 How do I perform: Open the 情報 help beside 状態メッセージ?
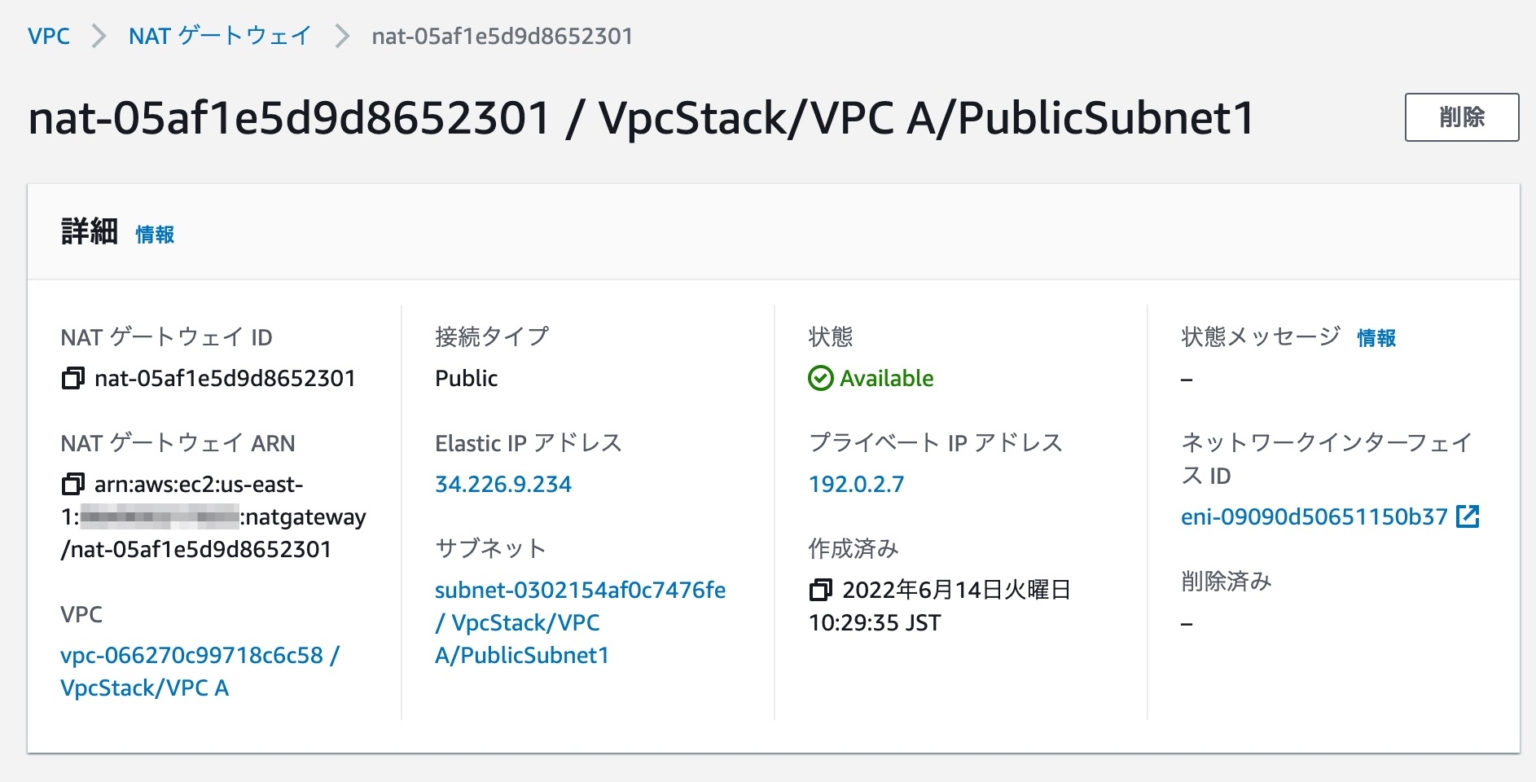click(x=1379, y=338)
